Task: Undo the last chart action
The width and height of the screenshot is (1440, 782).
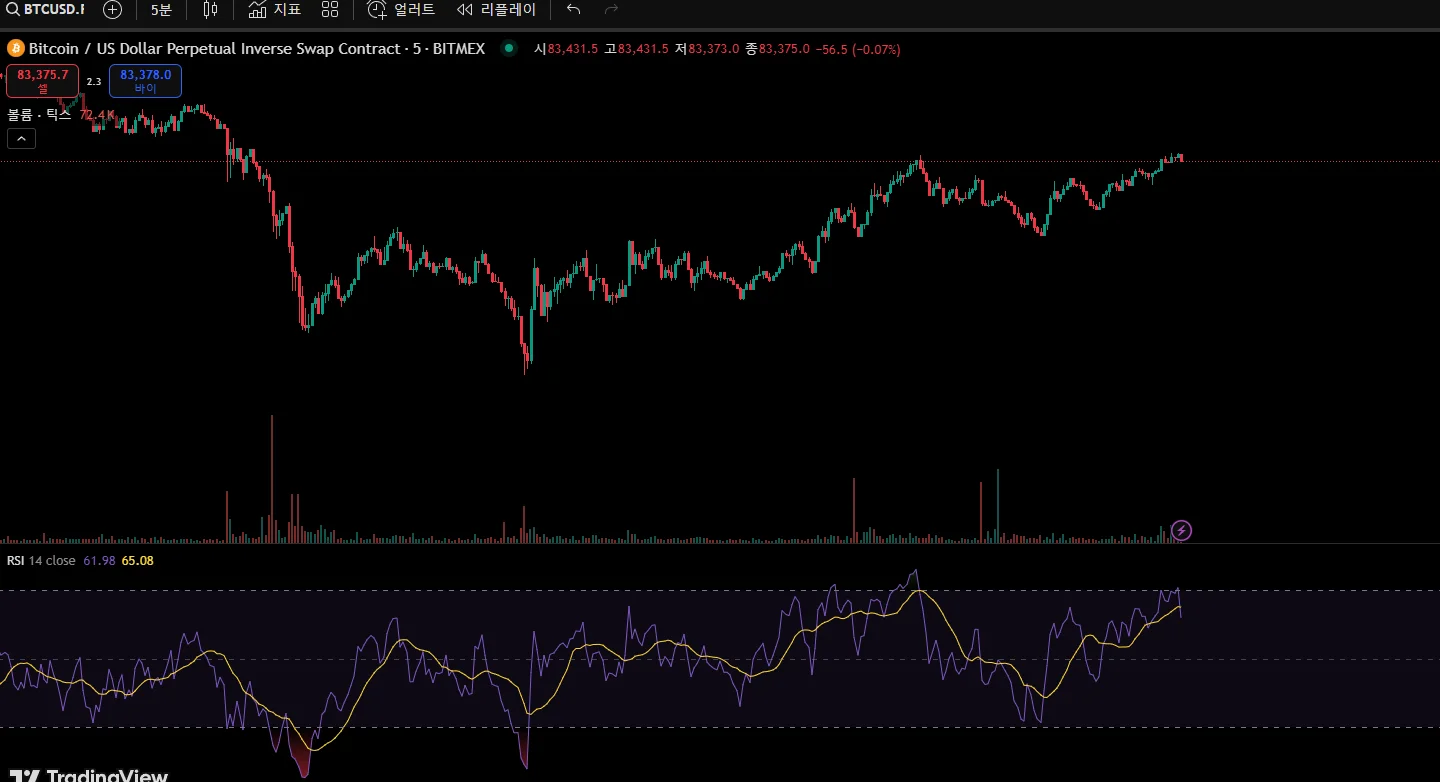Action: [x=573, y=10]
